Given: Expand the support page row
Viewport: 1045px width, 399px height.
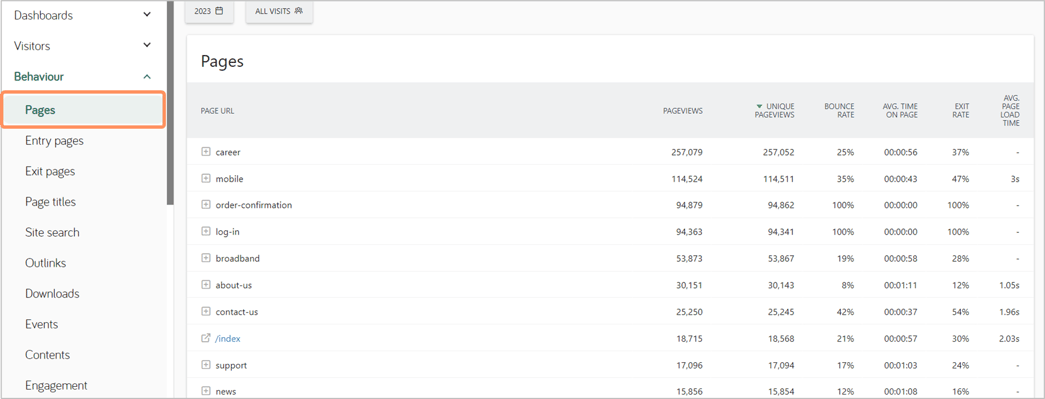Looking at the screenshot, I should click(x=206, y=365).
